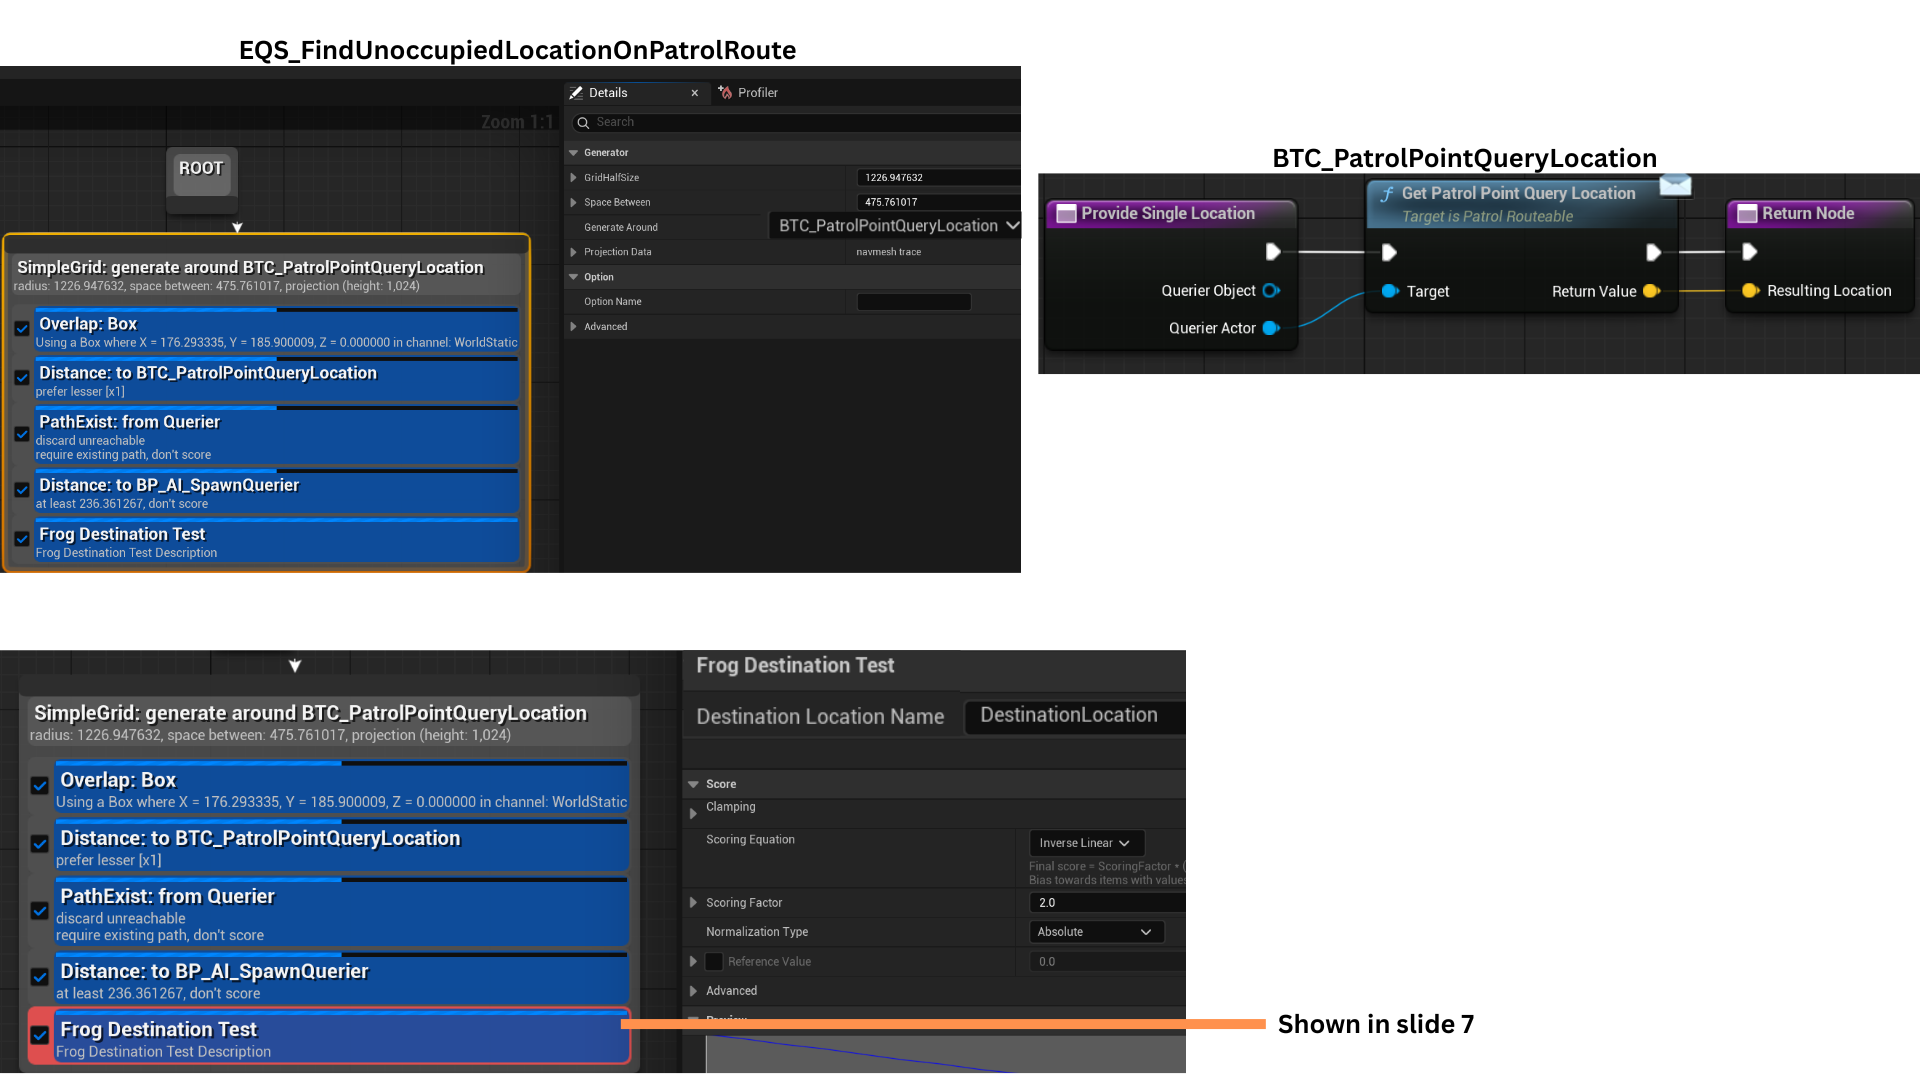Click Provide Single Location execution output pin
The height and width of the screenshot is (1080, 1920).
(1272, 252)
